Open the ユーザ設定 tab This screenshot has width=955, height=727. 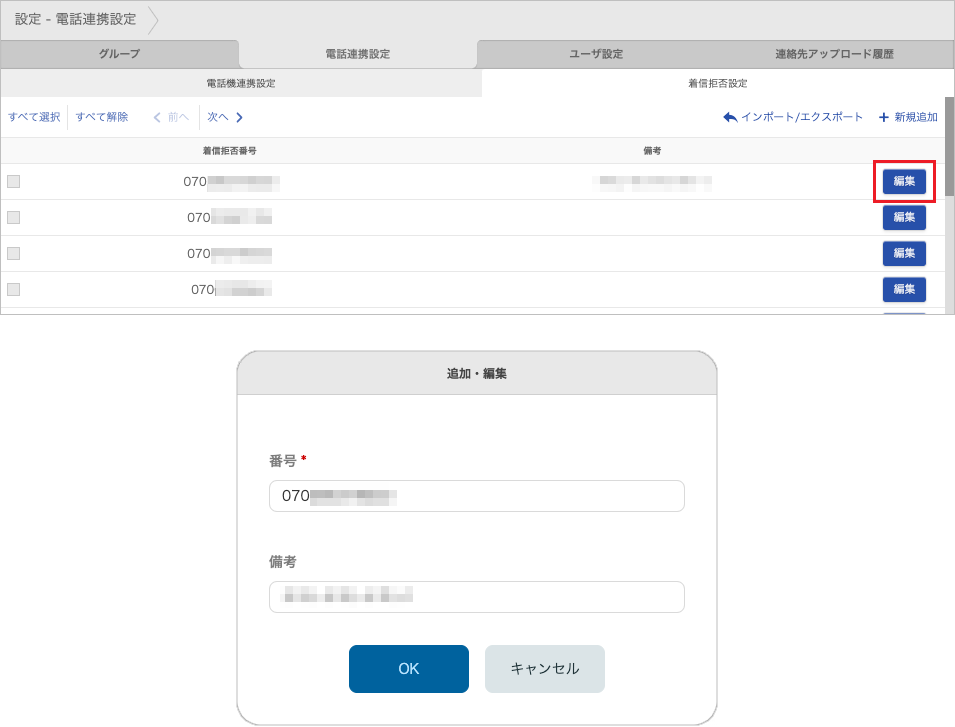pyautogui.click(x=596, y=54)
